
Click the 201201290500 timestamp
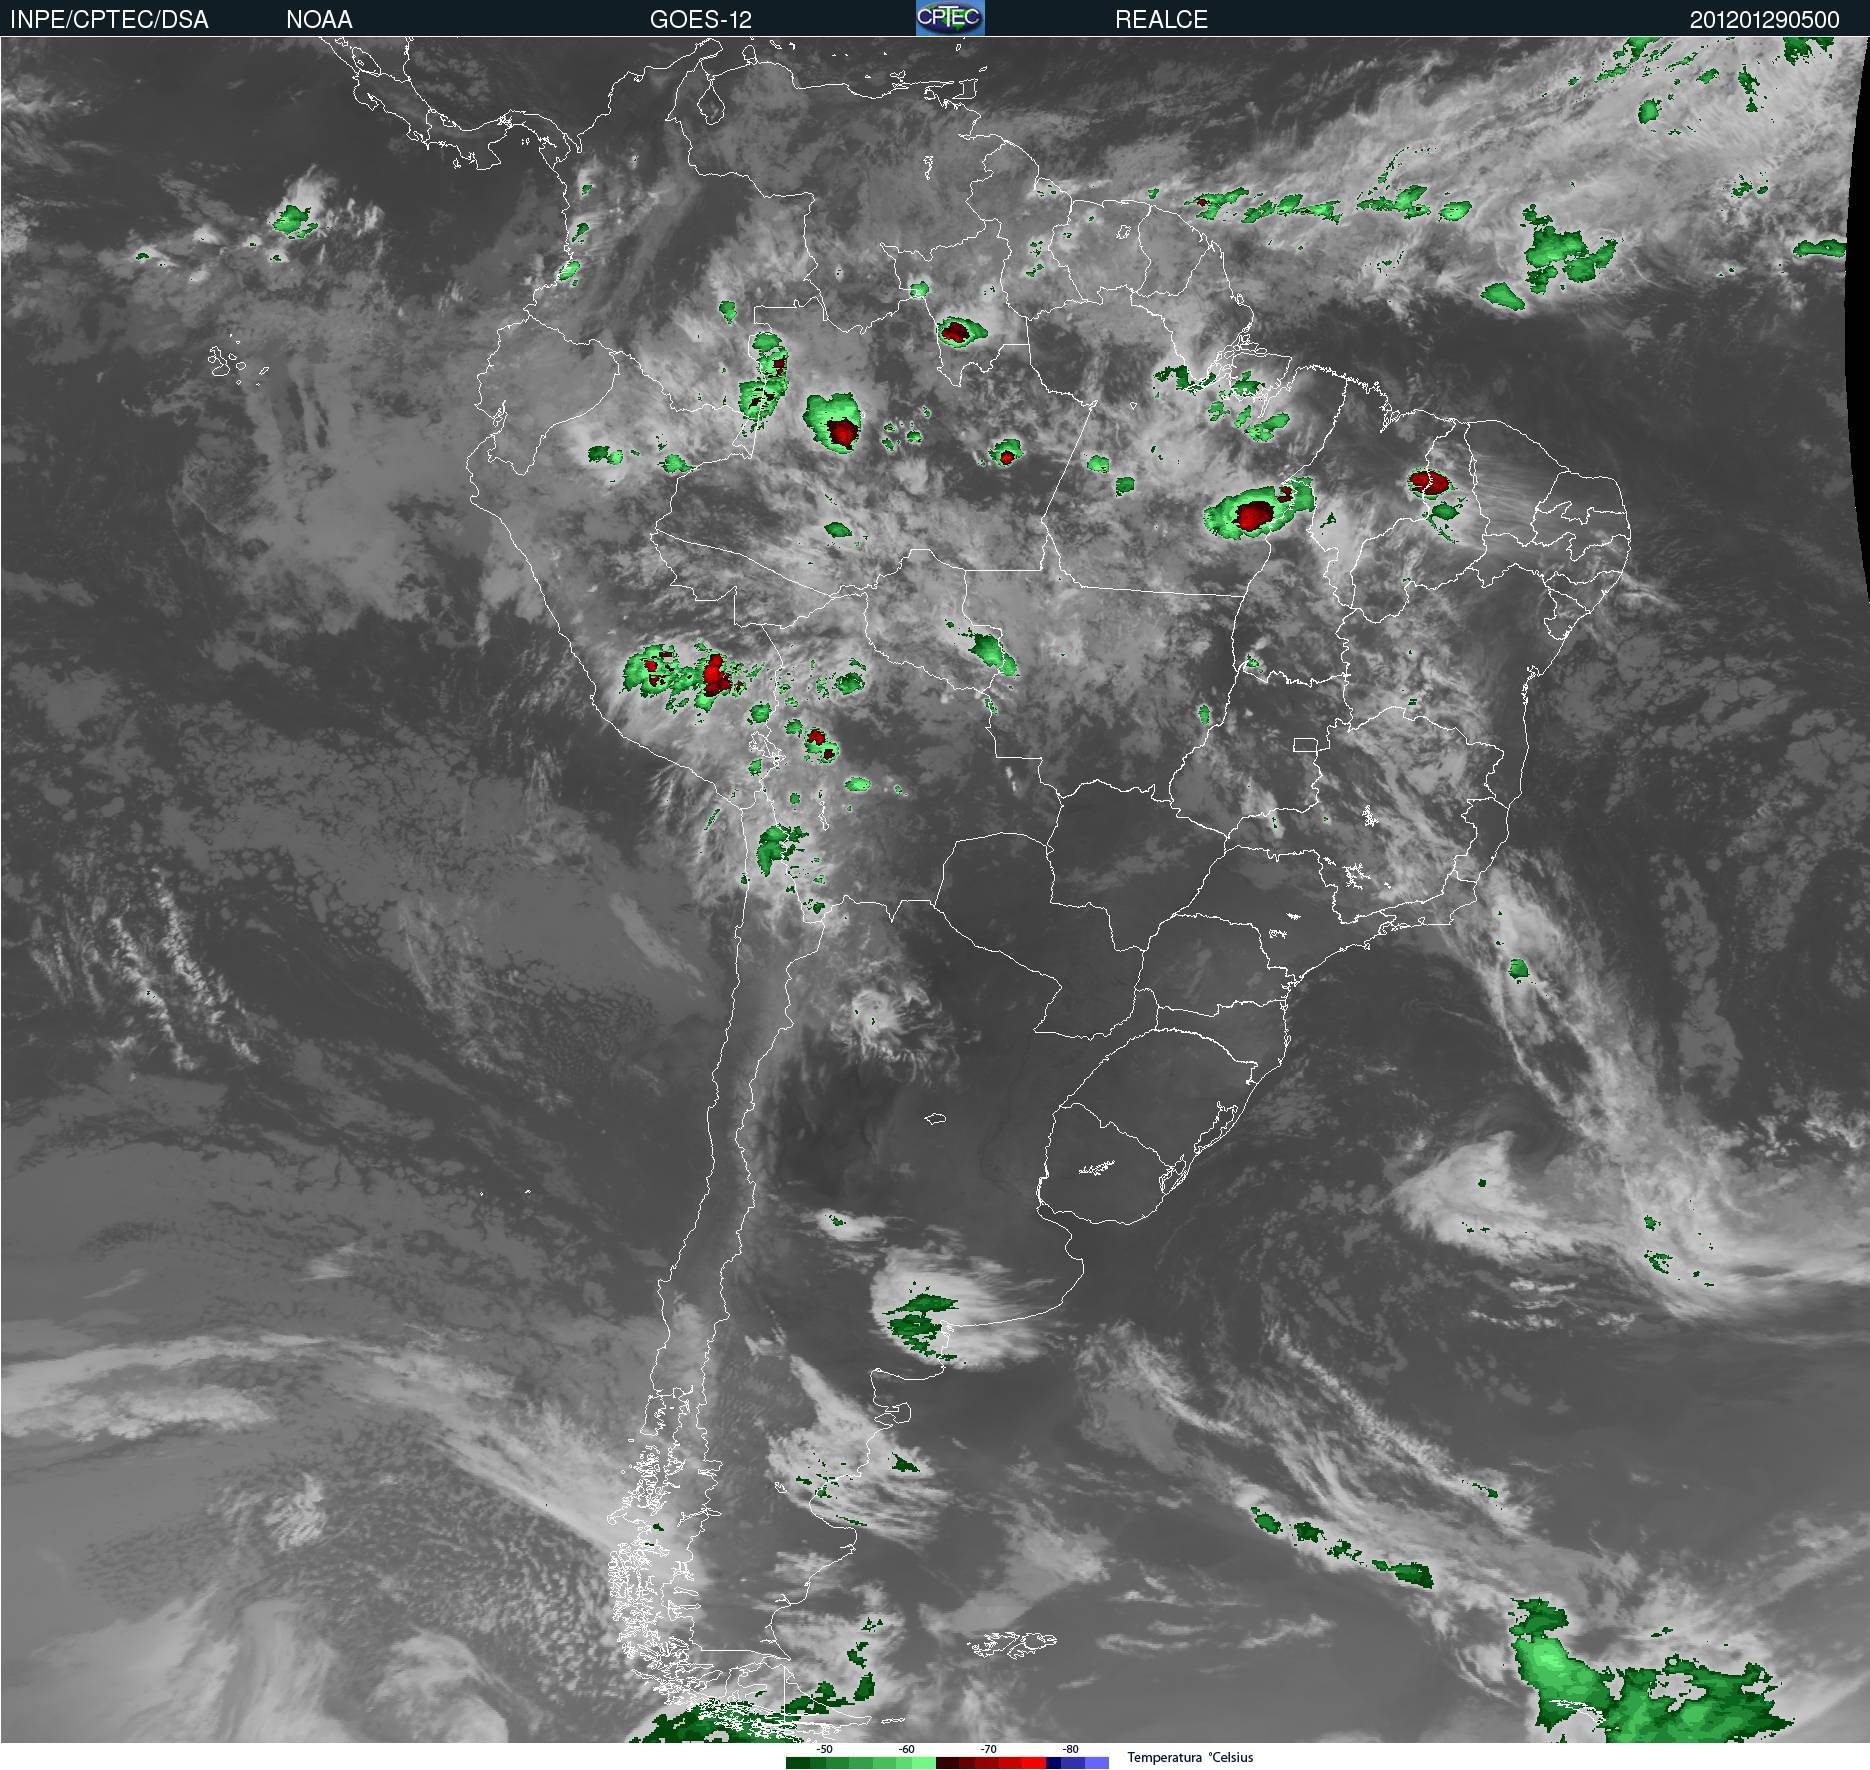pos(1764,19)
